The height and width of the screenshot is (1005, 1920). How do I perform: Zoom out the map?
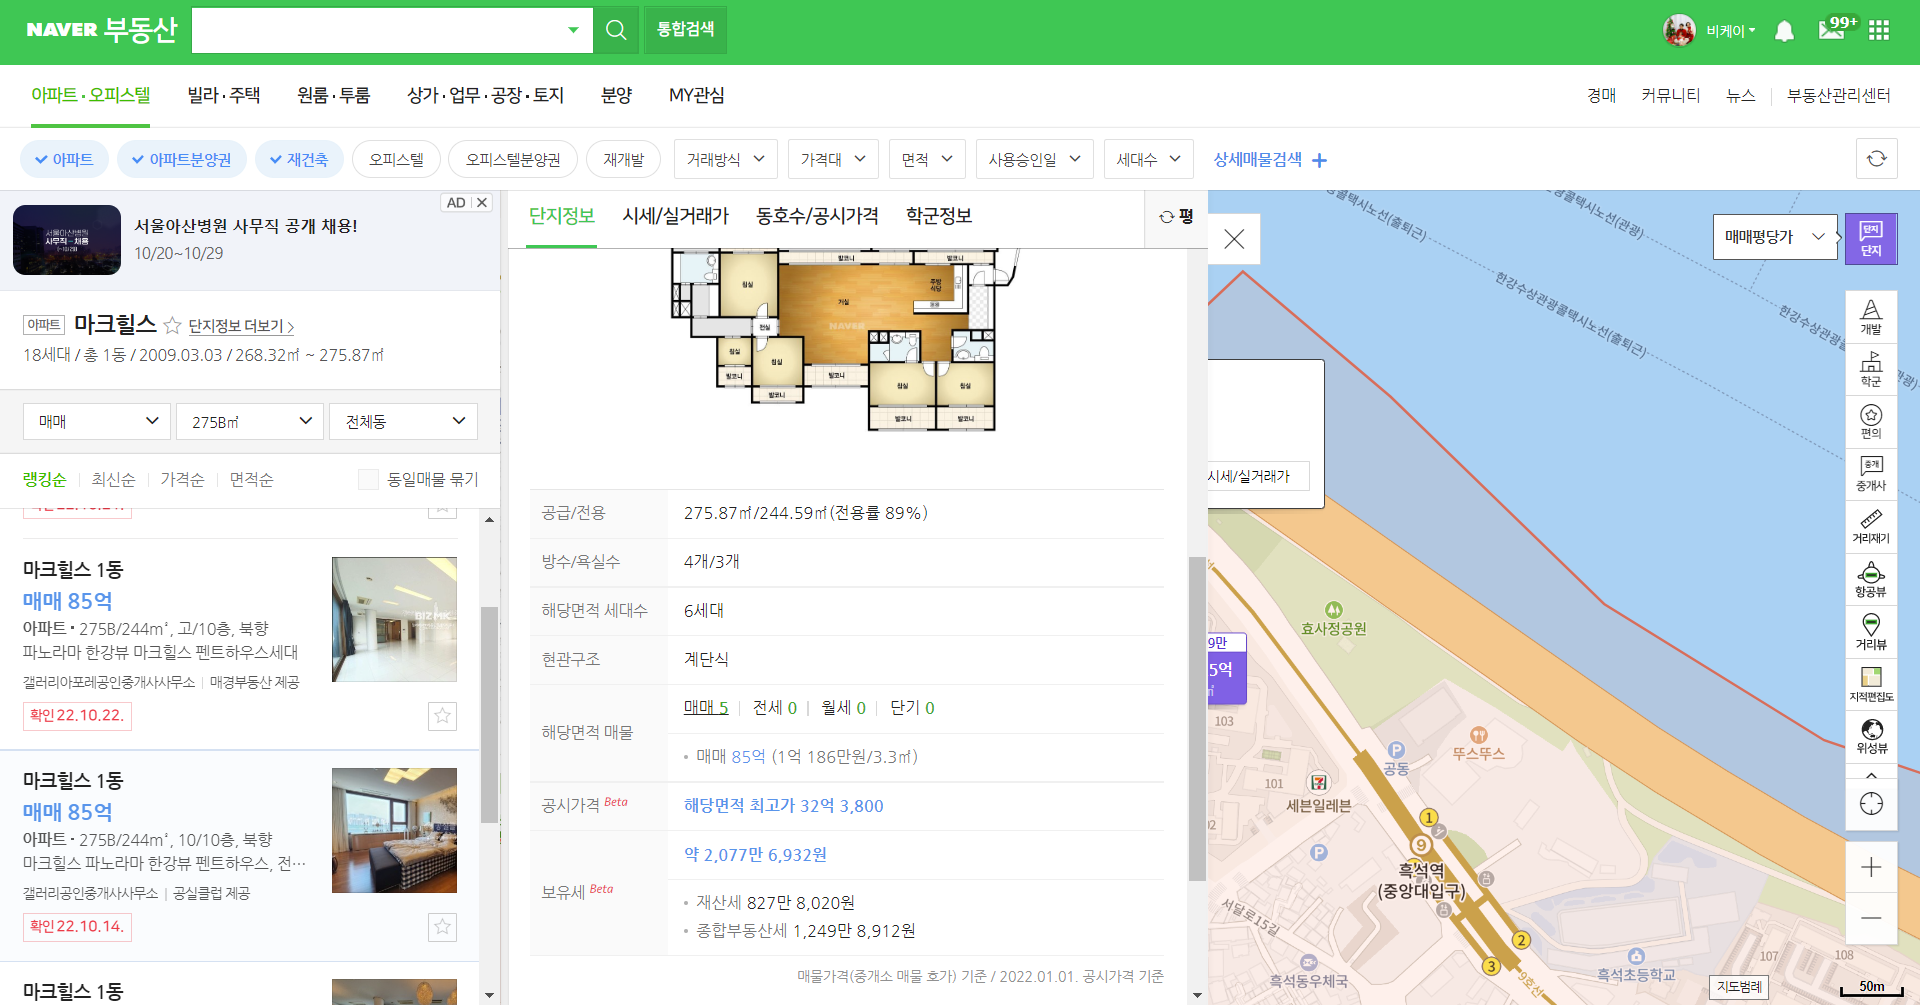pos(1871,918)
